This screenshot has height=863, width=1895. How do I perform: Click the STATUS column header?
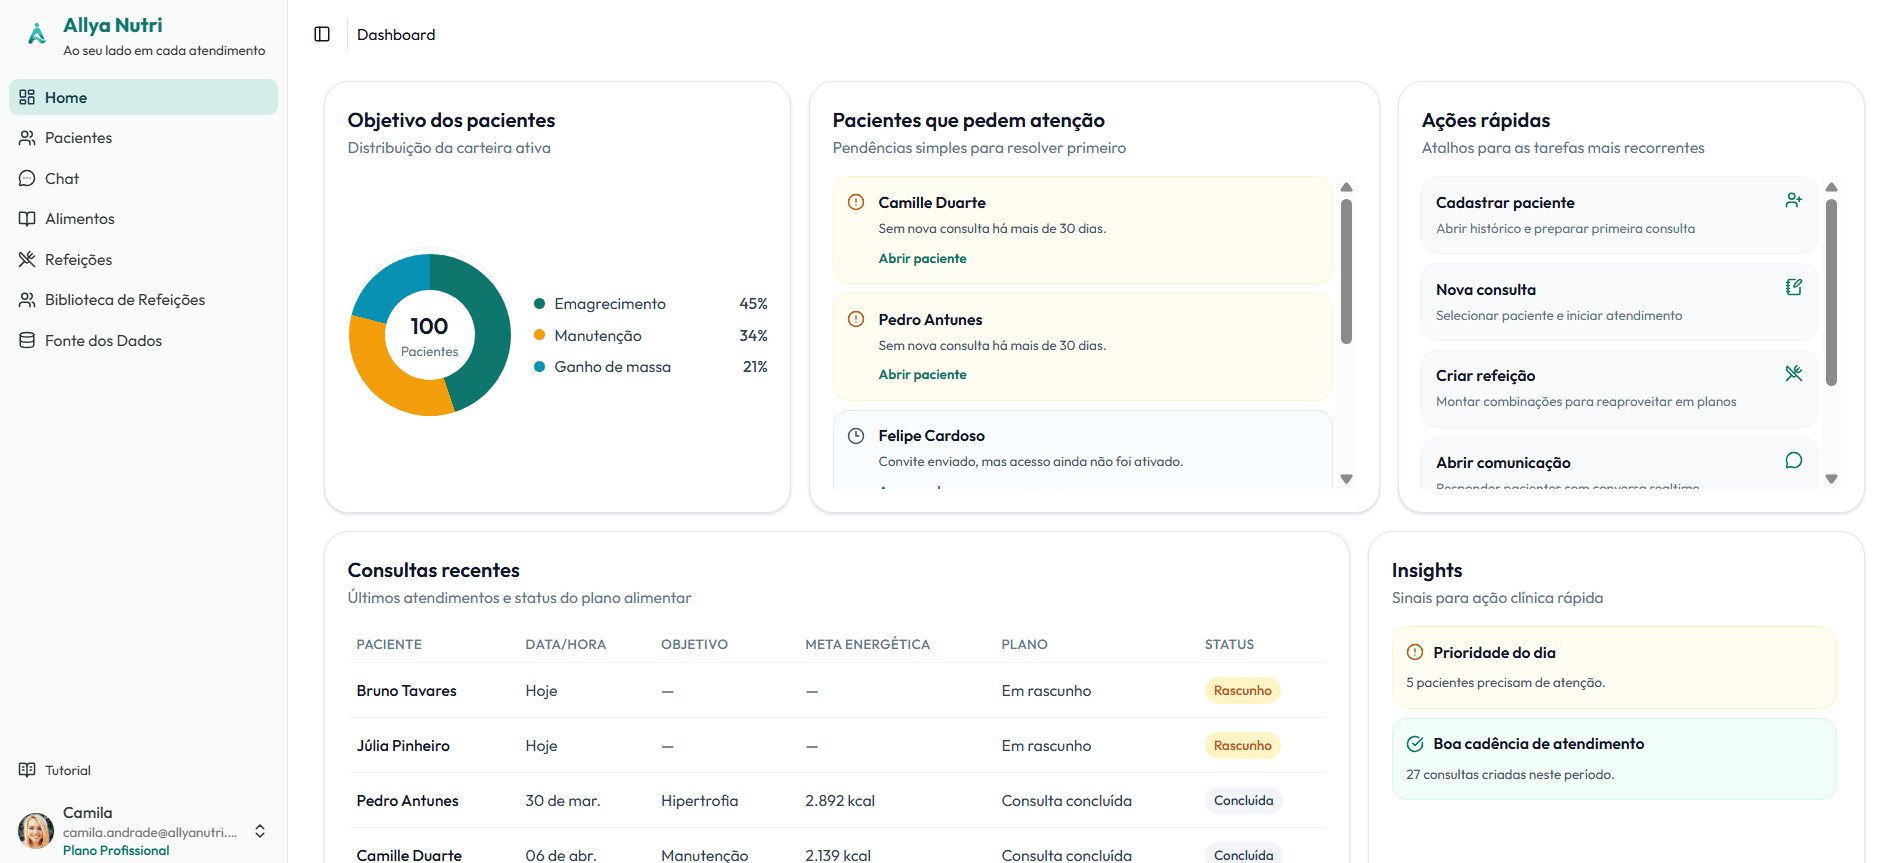1229,644
